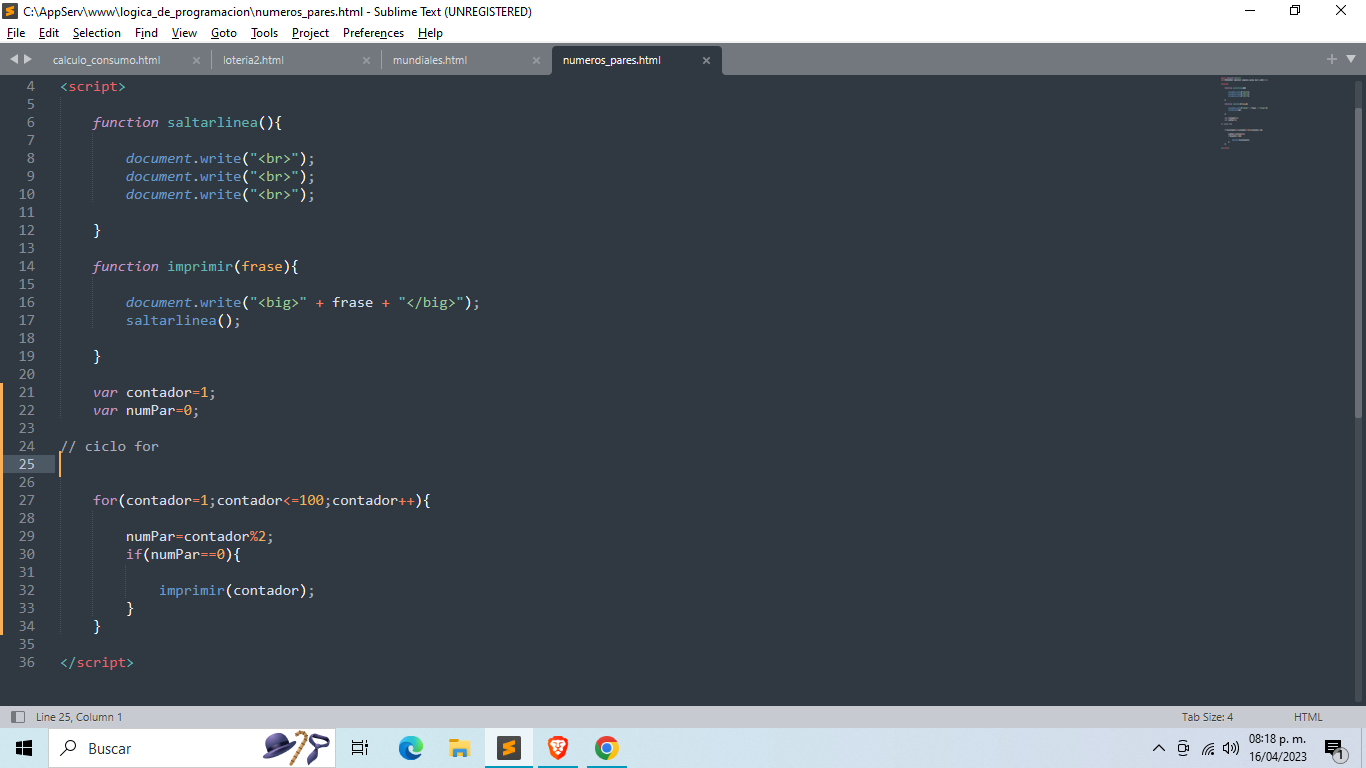
Task: Close the numeros_pares.html tab
Action: [x=706, y=60]
